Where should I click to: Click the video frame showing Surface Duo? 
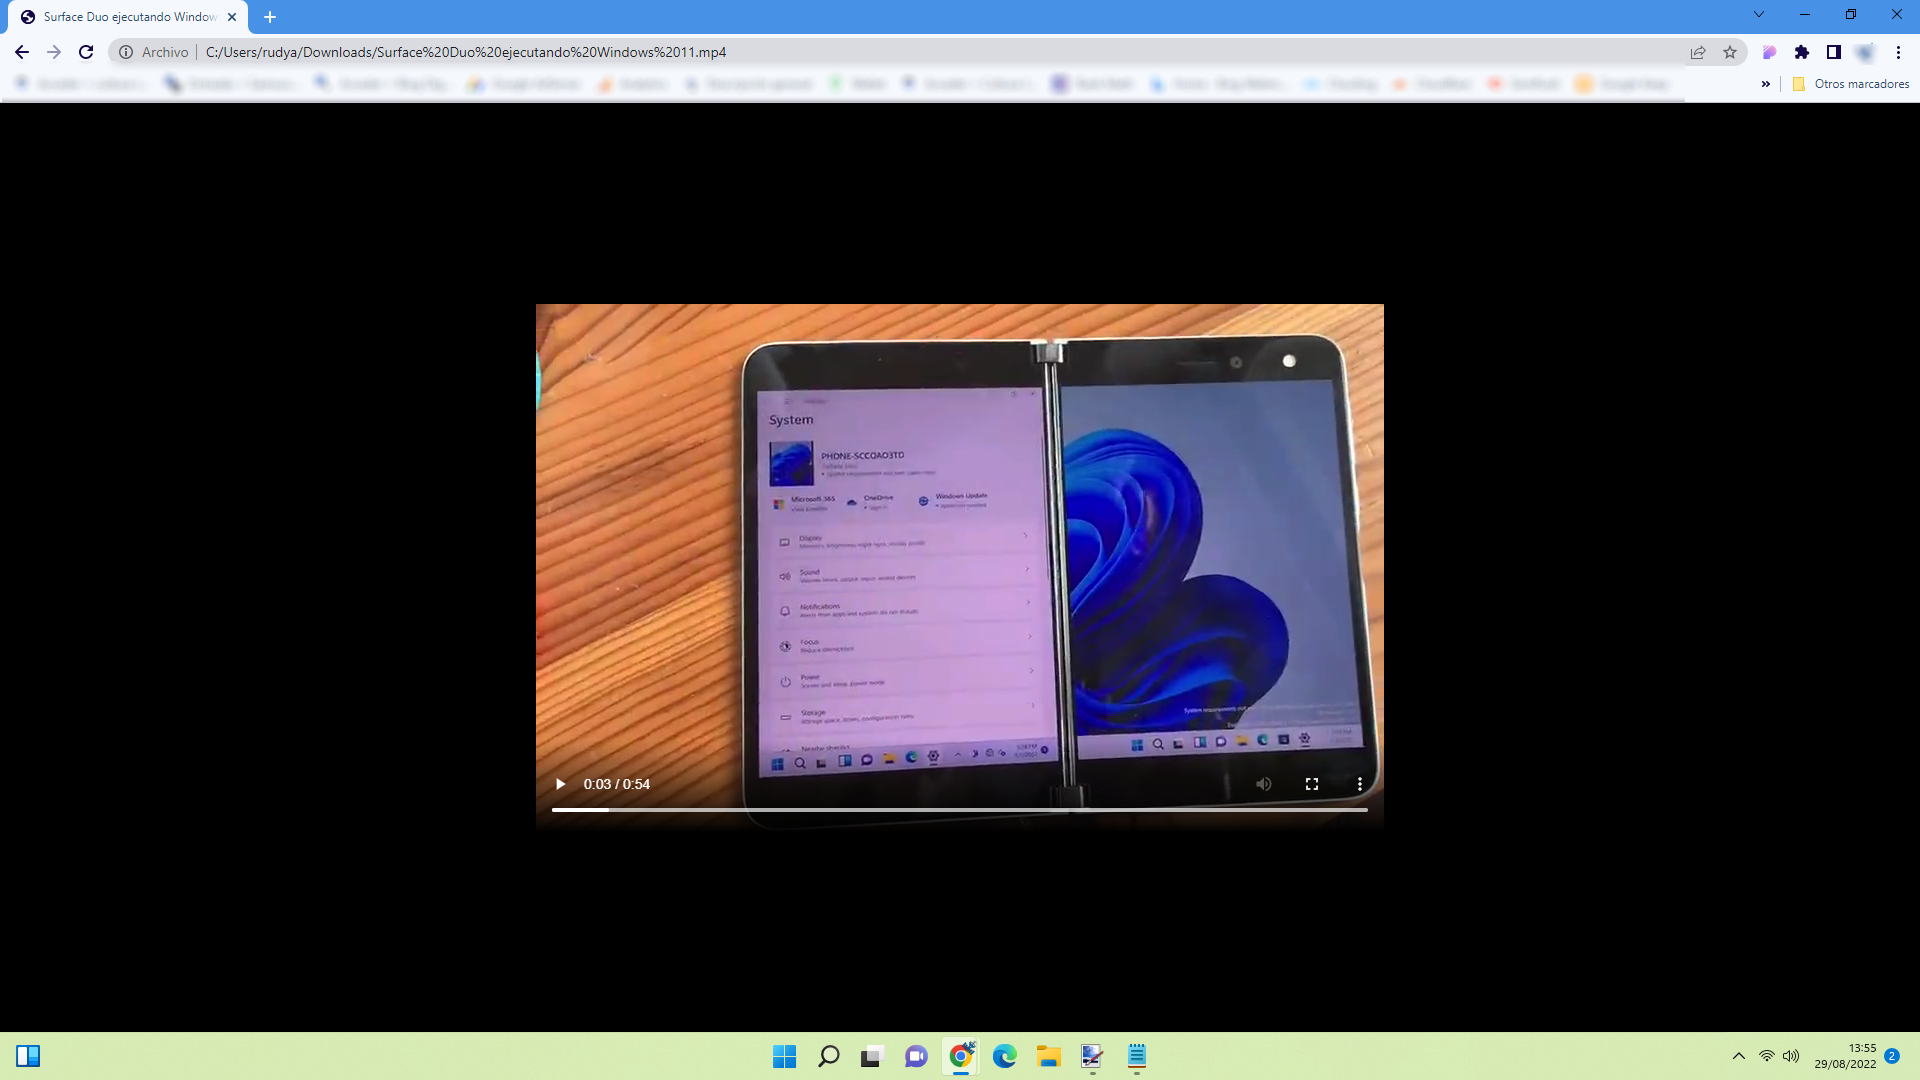point(960,566)
